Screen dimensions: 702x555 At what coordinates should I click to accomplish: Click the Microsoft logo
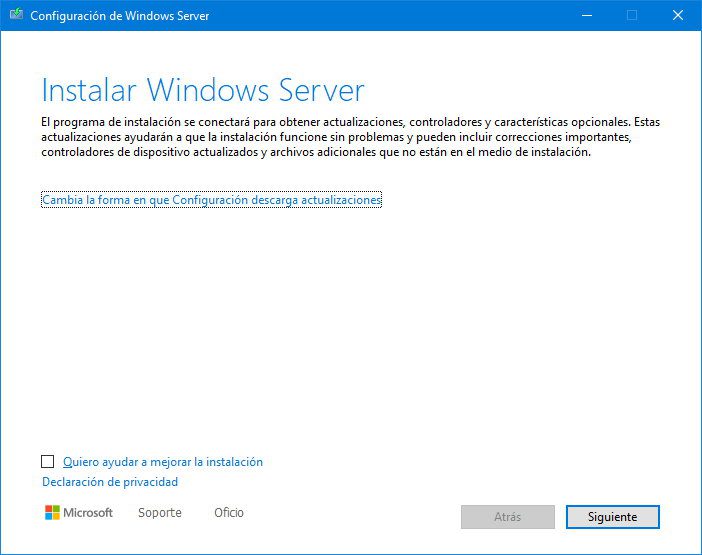pyautogui.click(x=79, y=513)
